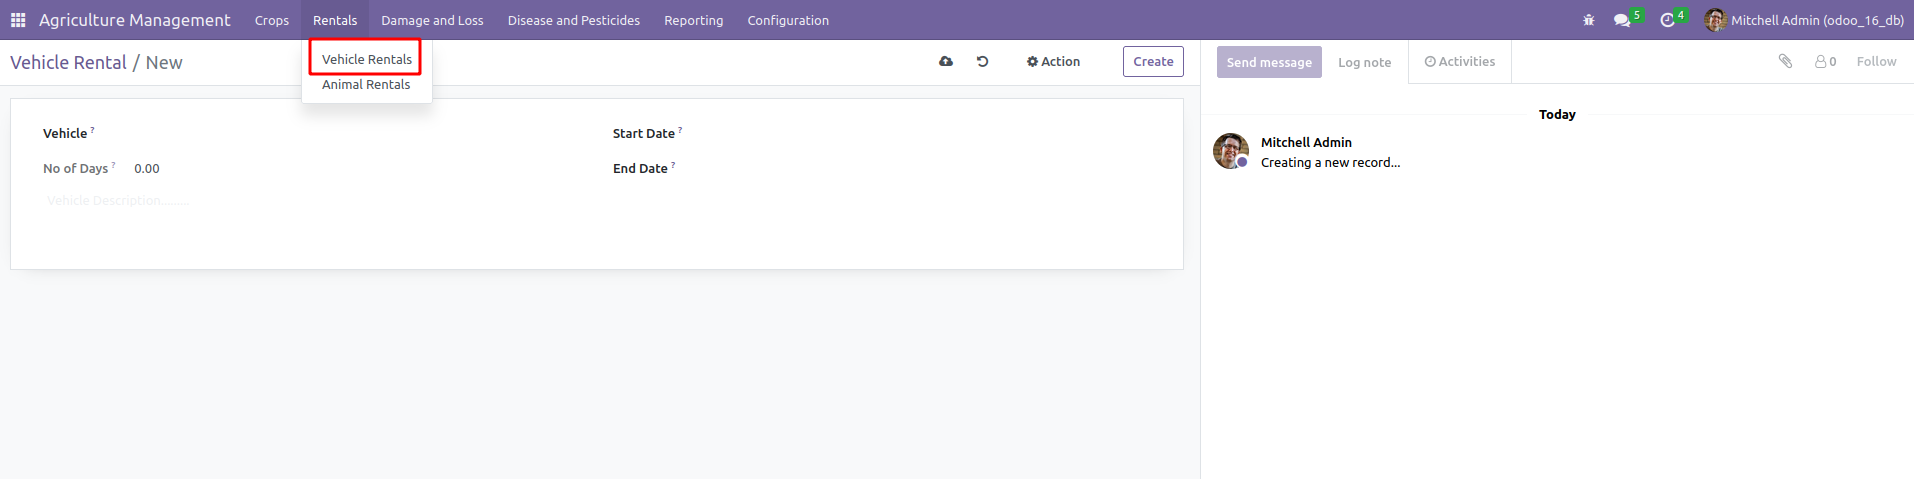The image size is (1914, 479).
Task: Save record manually with cloud icon
Action: pyautogui.click(x=946, y=62)
